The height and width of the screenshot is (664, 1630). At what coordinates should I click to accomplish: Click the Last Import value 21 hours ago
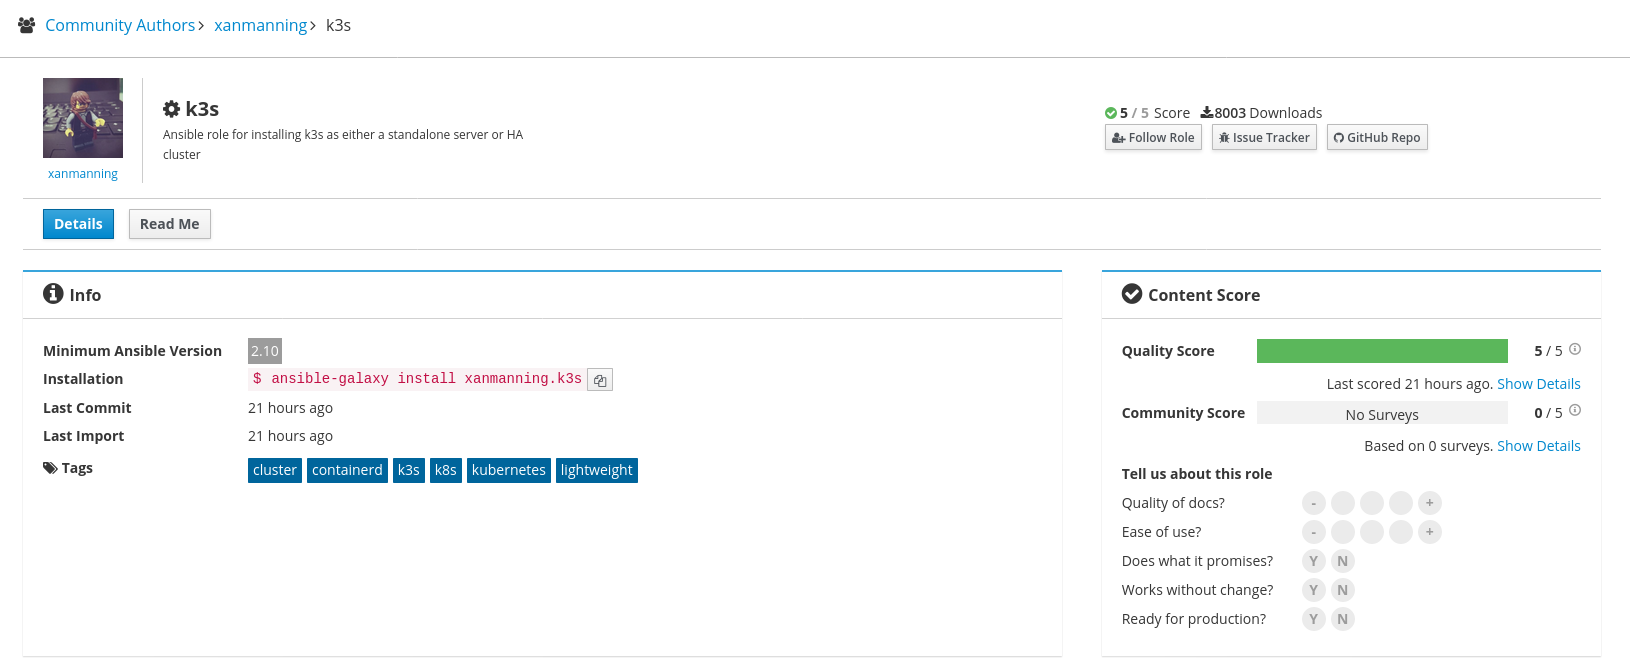click(x=290, y=436)
